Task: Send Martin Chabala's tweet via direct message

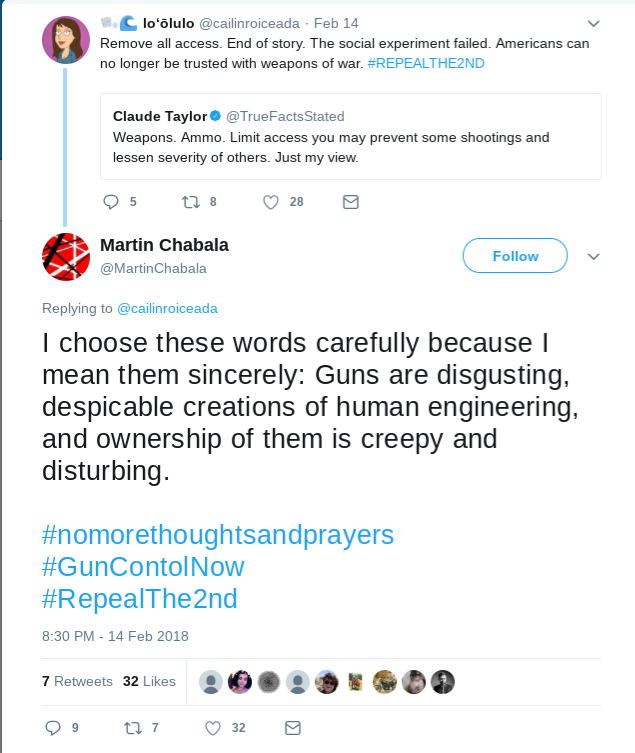Action: tap(292, 727)
